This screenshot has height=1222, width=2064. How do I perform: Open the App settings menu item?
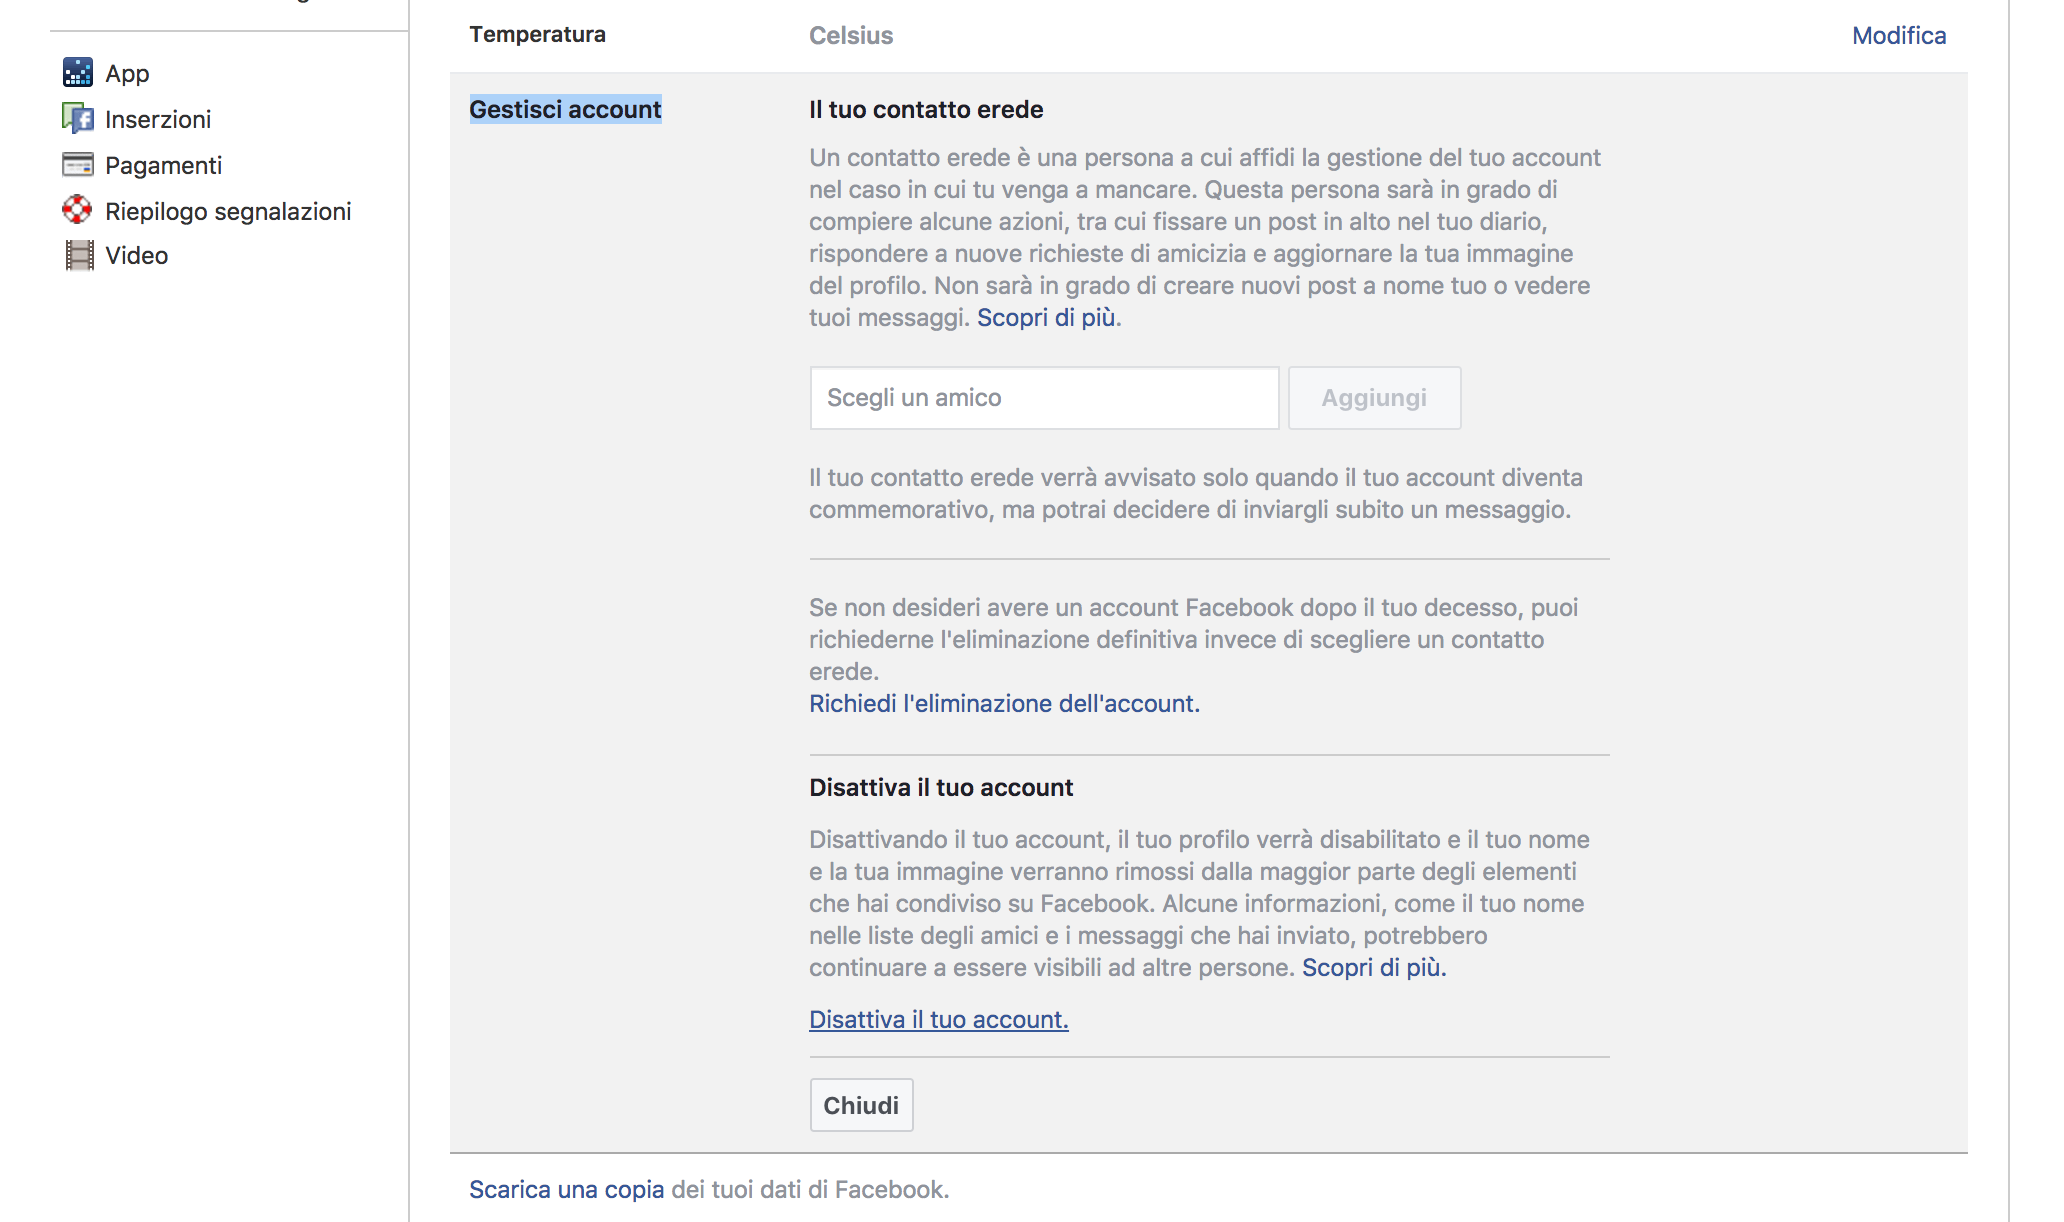pos(127,73)
